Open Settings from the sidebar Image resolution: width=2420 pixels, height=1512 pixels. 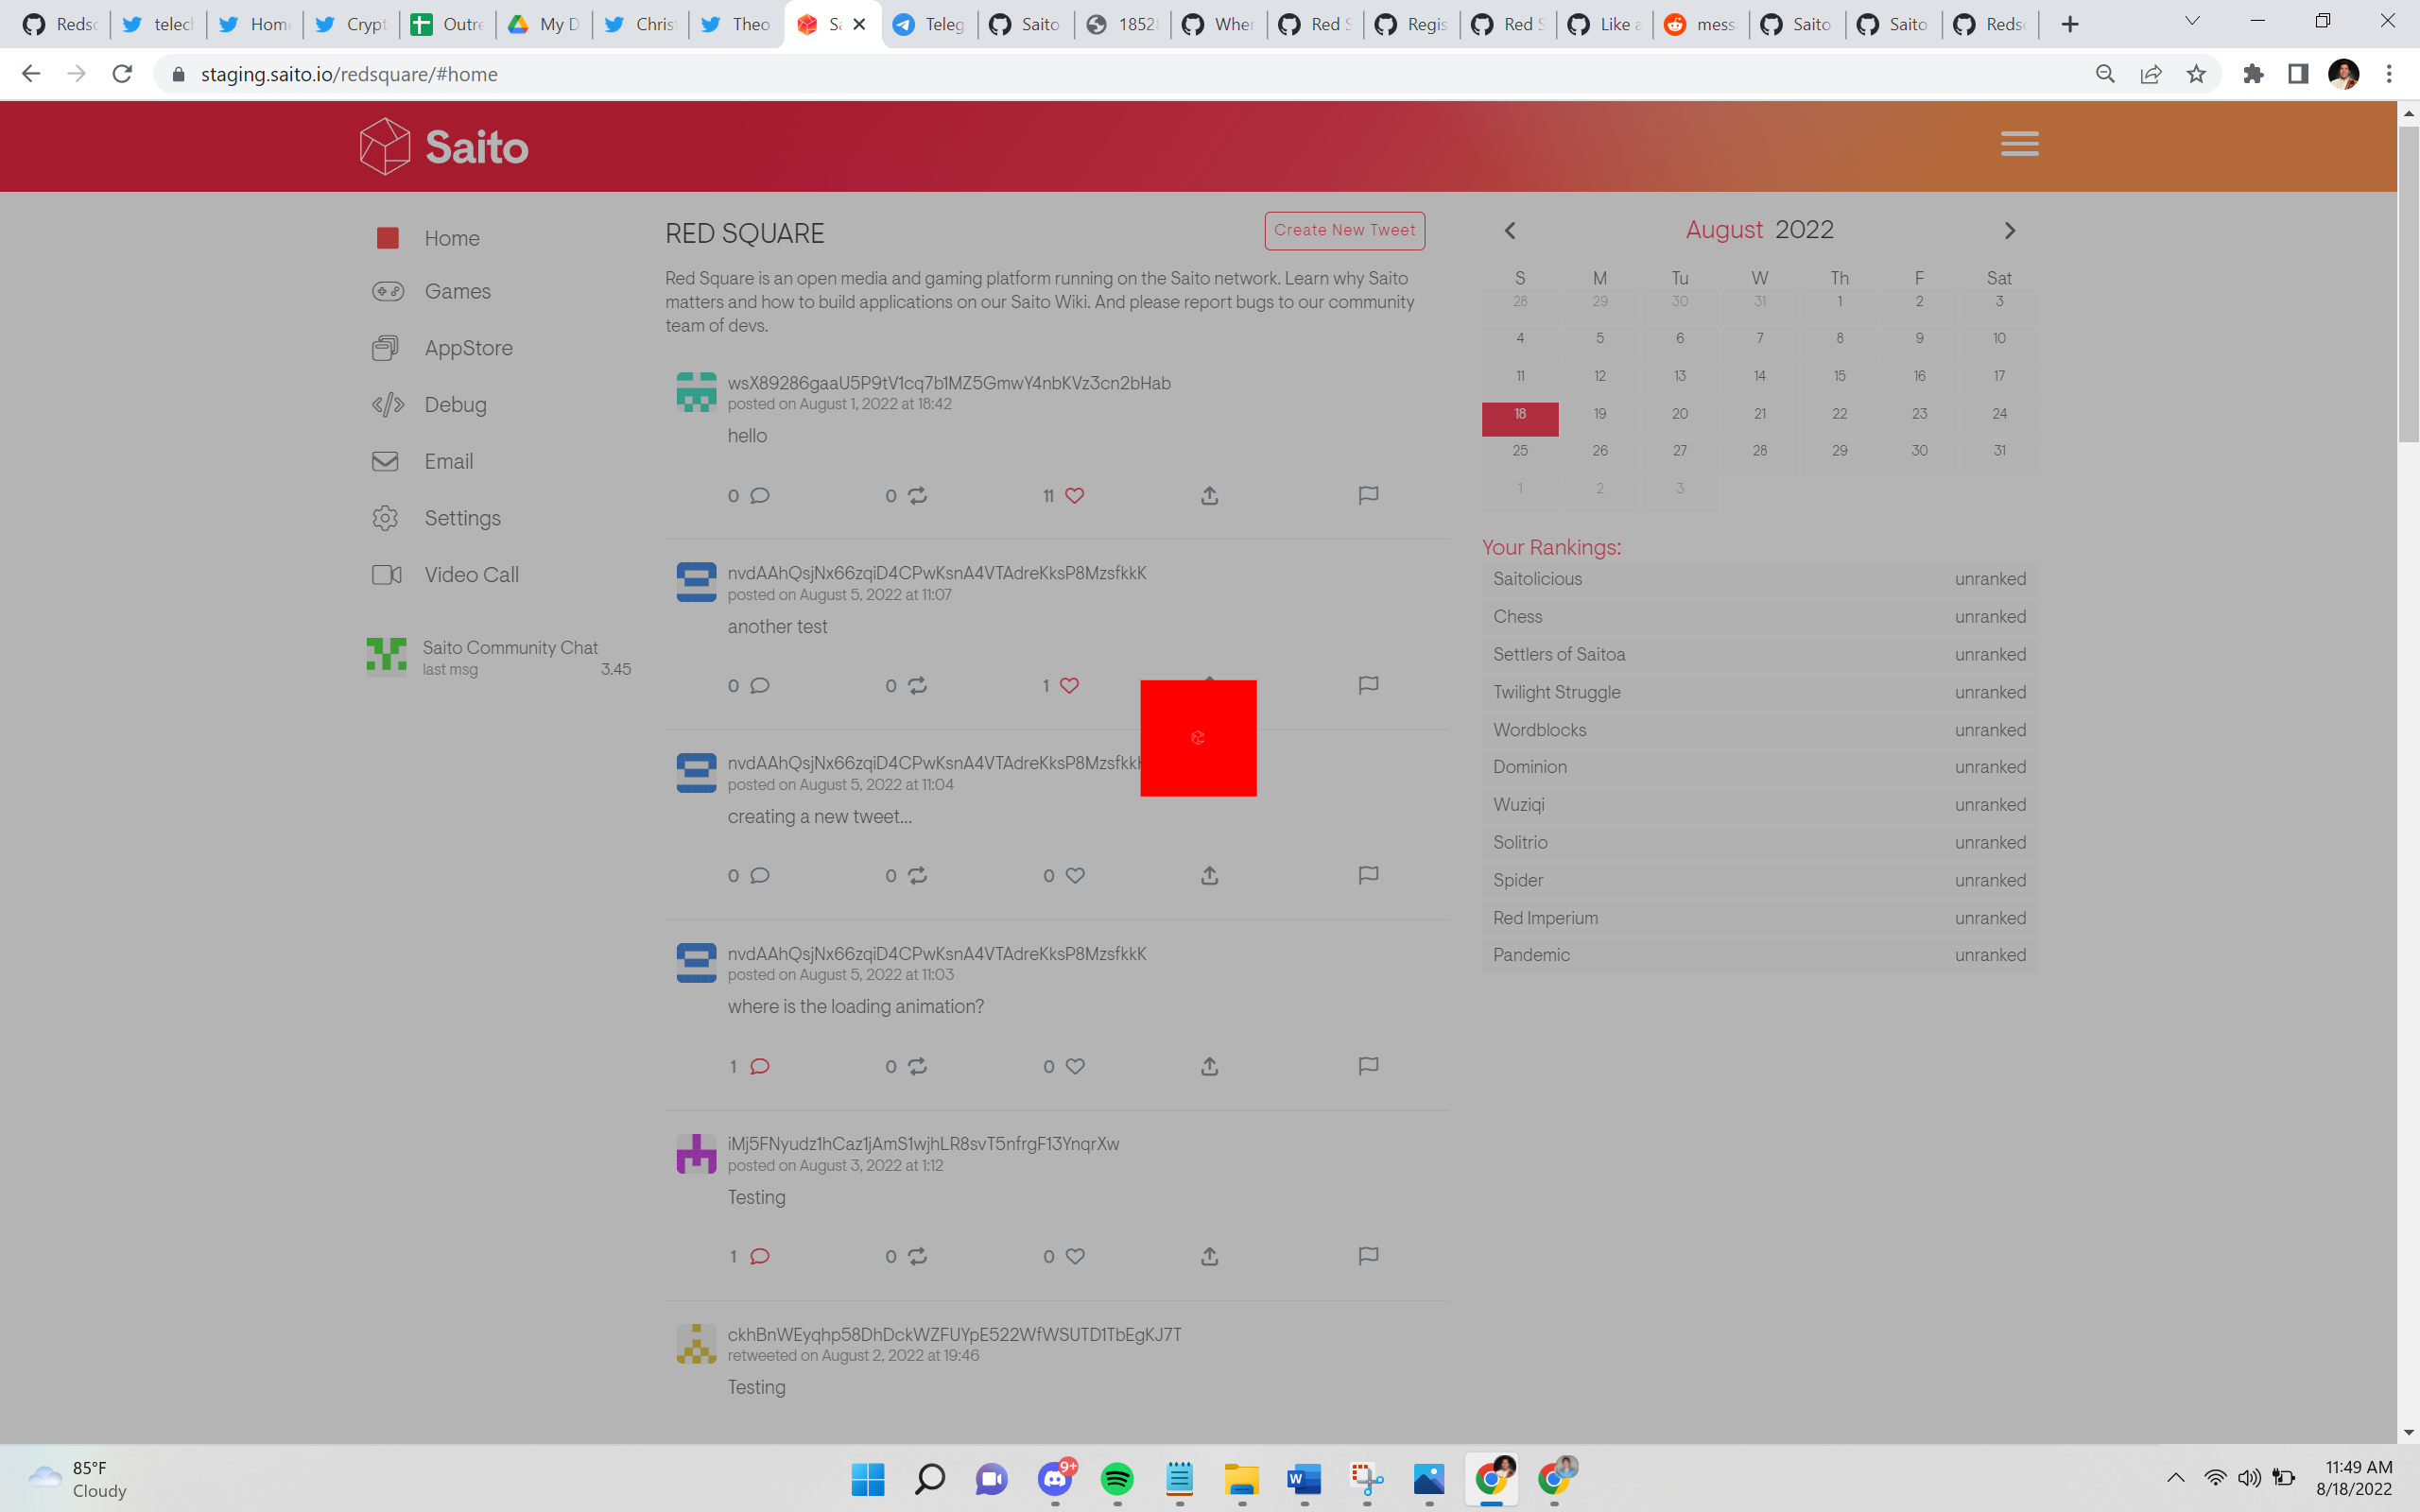pos(462,518)
